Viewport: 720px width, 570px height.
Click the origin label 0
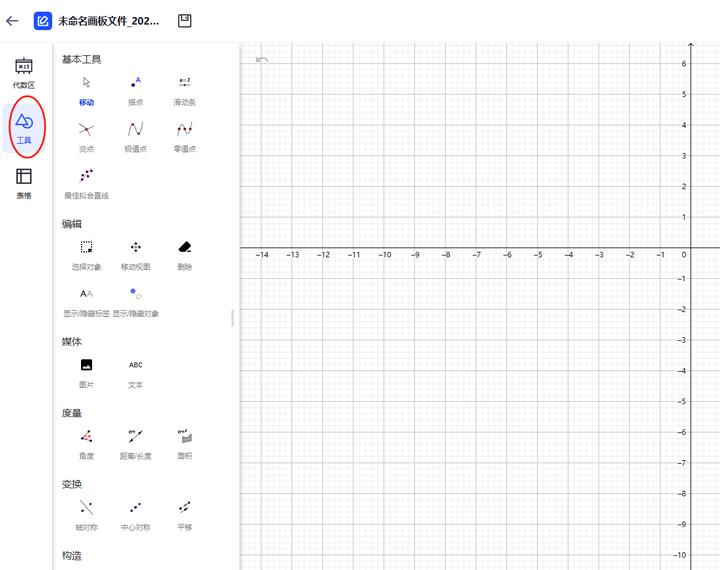[x=684, y=254]
